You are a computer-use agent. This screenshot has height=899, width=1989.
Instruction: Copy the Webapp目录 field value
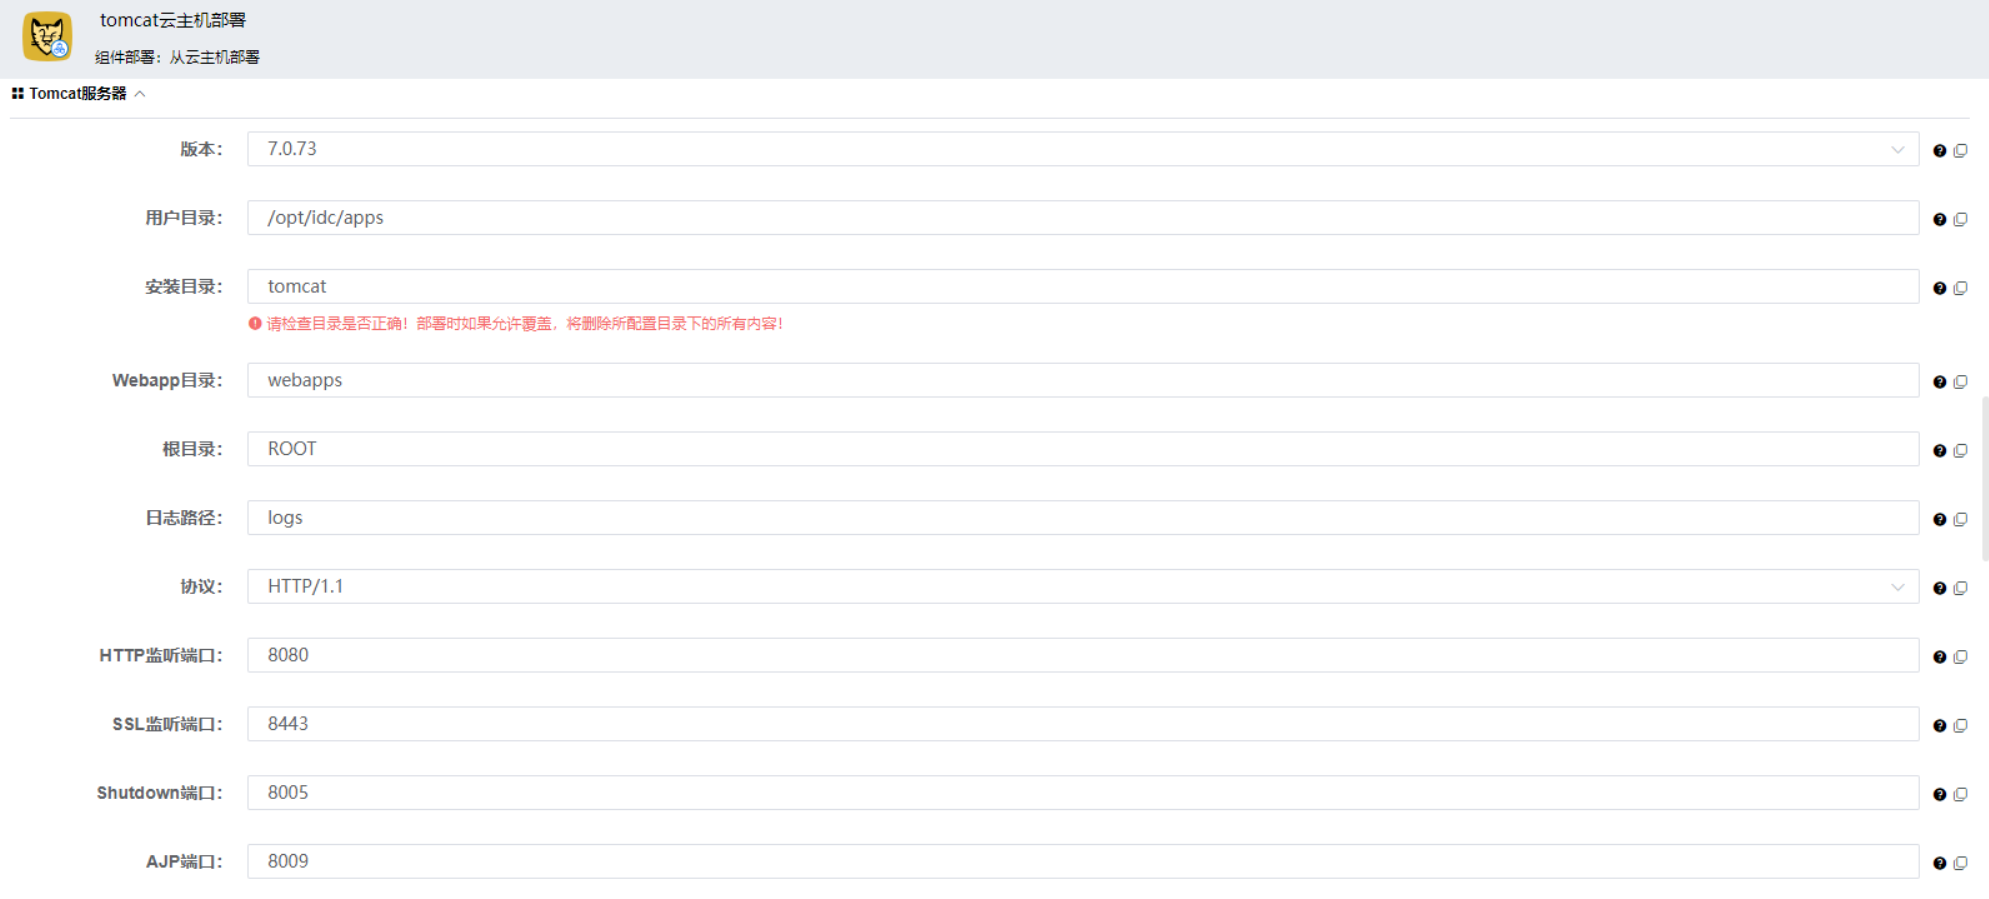1960,382
